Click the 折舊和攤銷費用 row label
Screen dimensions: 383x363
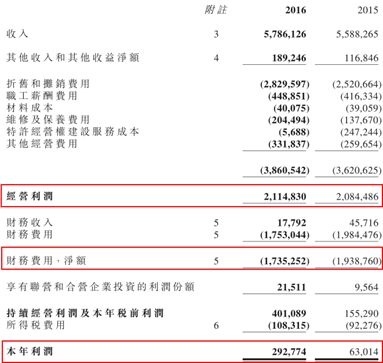click(48, 84)
